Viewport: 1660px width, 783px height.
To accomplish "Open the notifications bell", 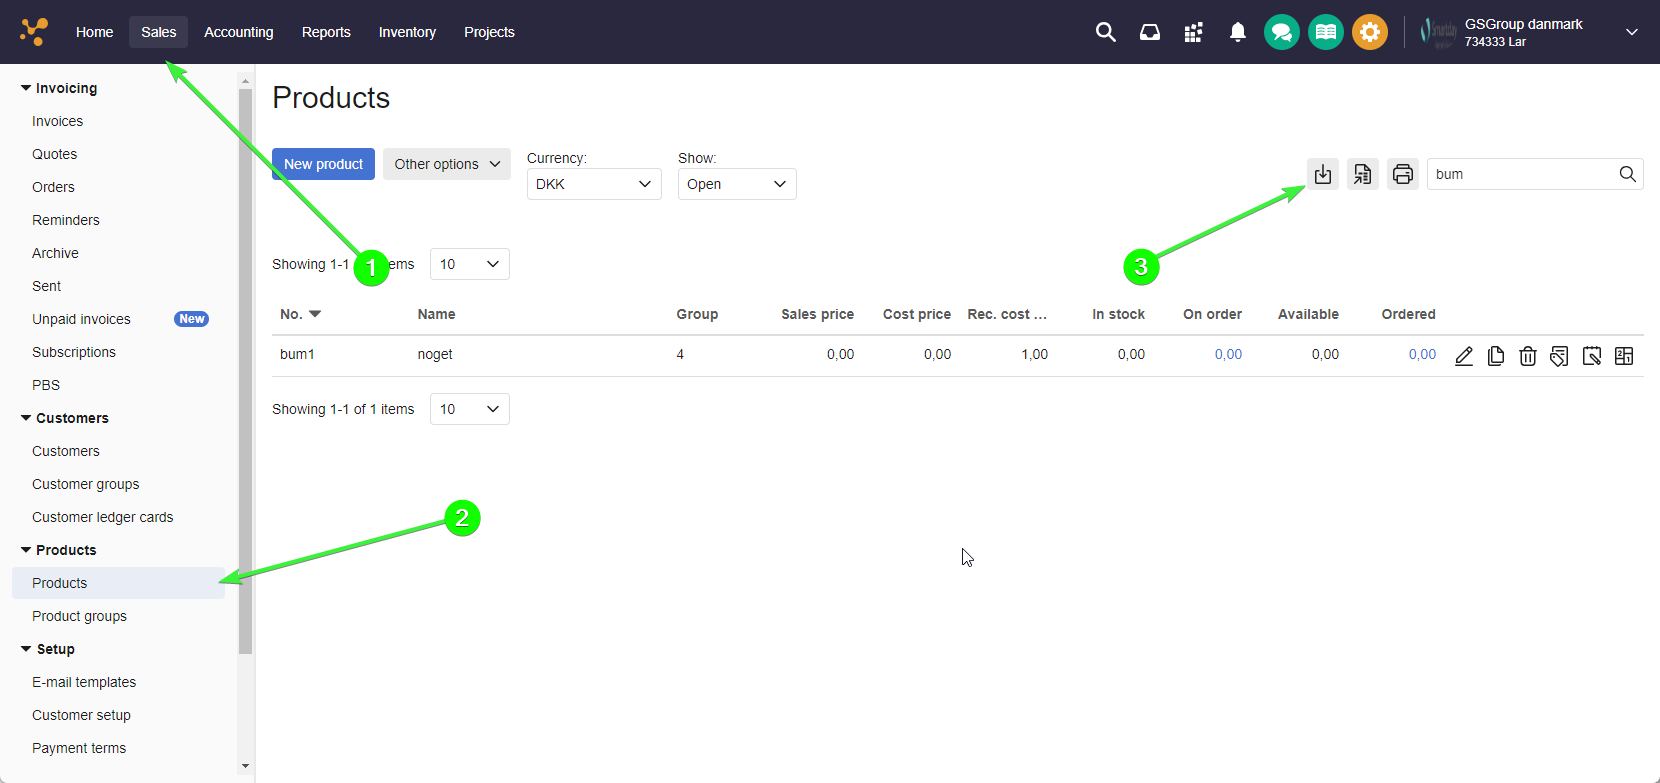I will tap(1238, 32).
